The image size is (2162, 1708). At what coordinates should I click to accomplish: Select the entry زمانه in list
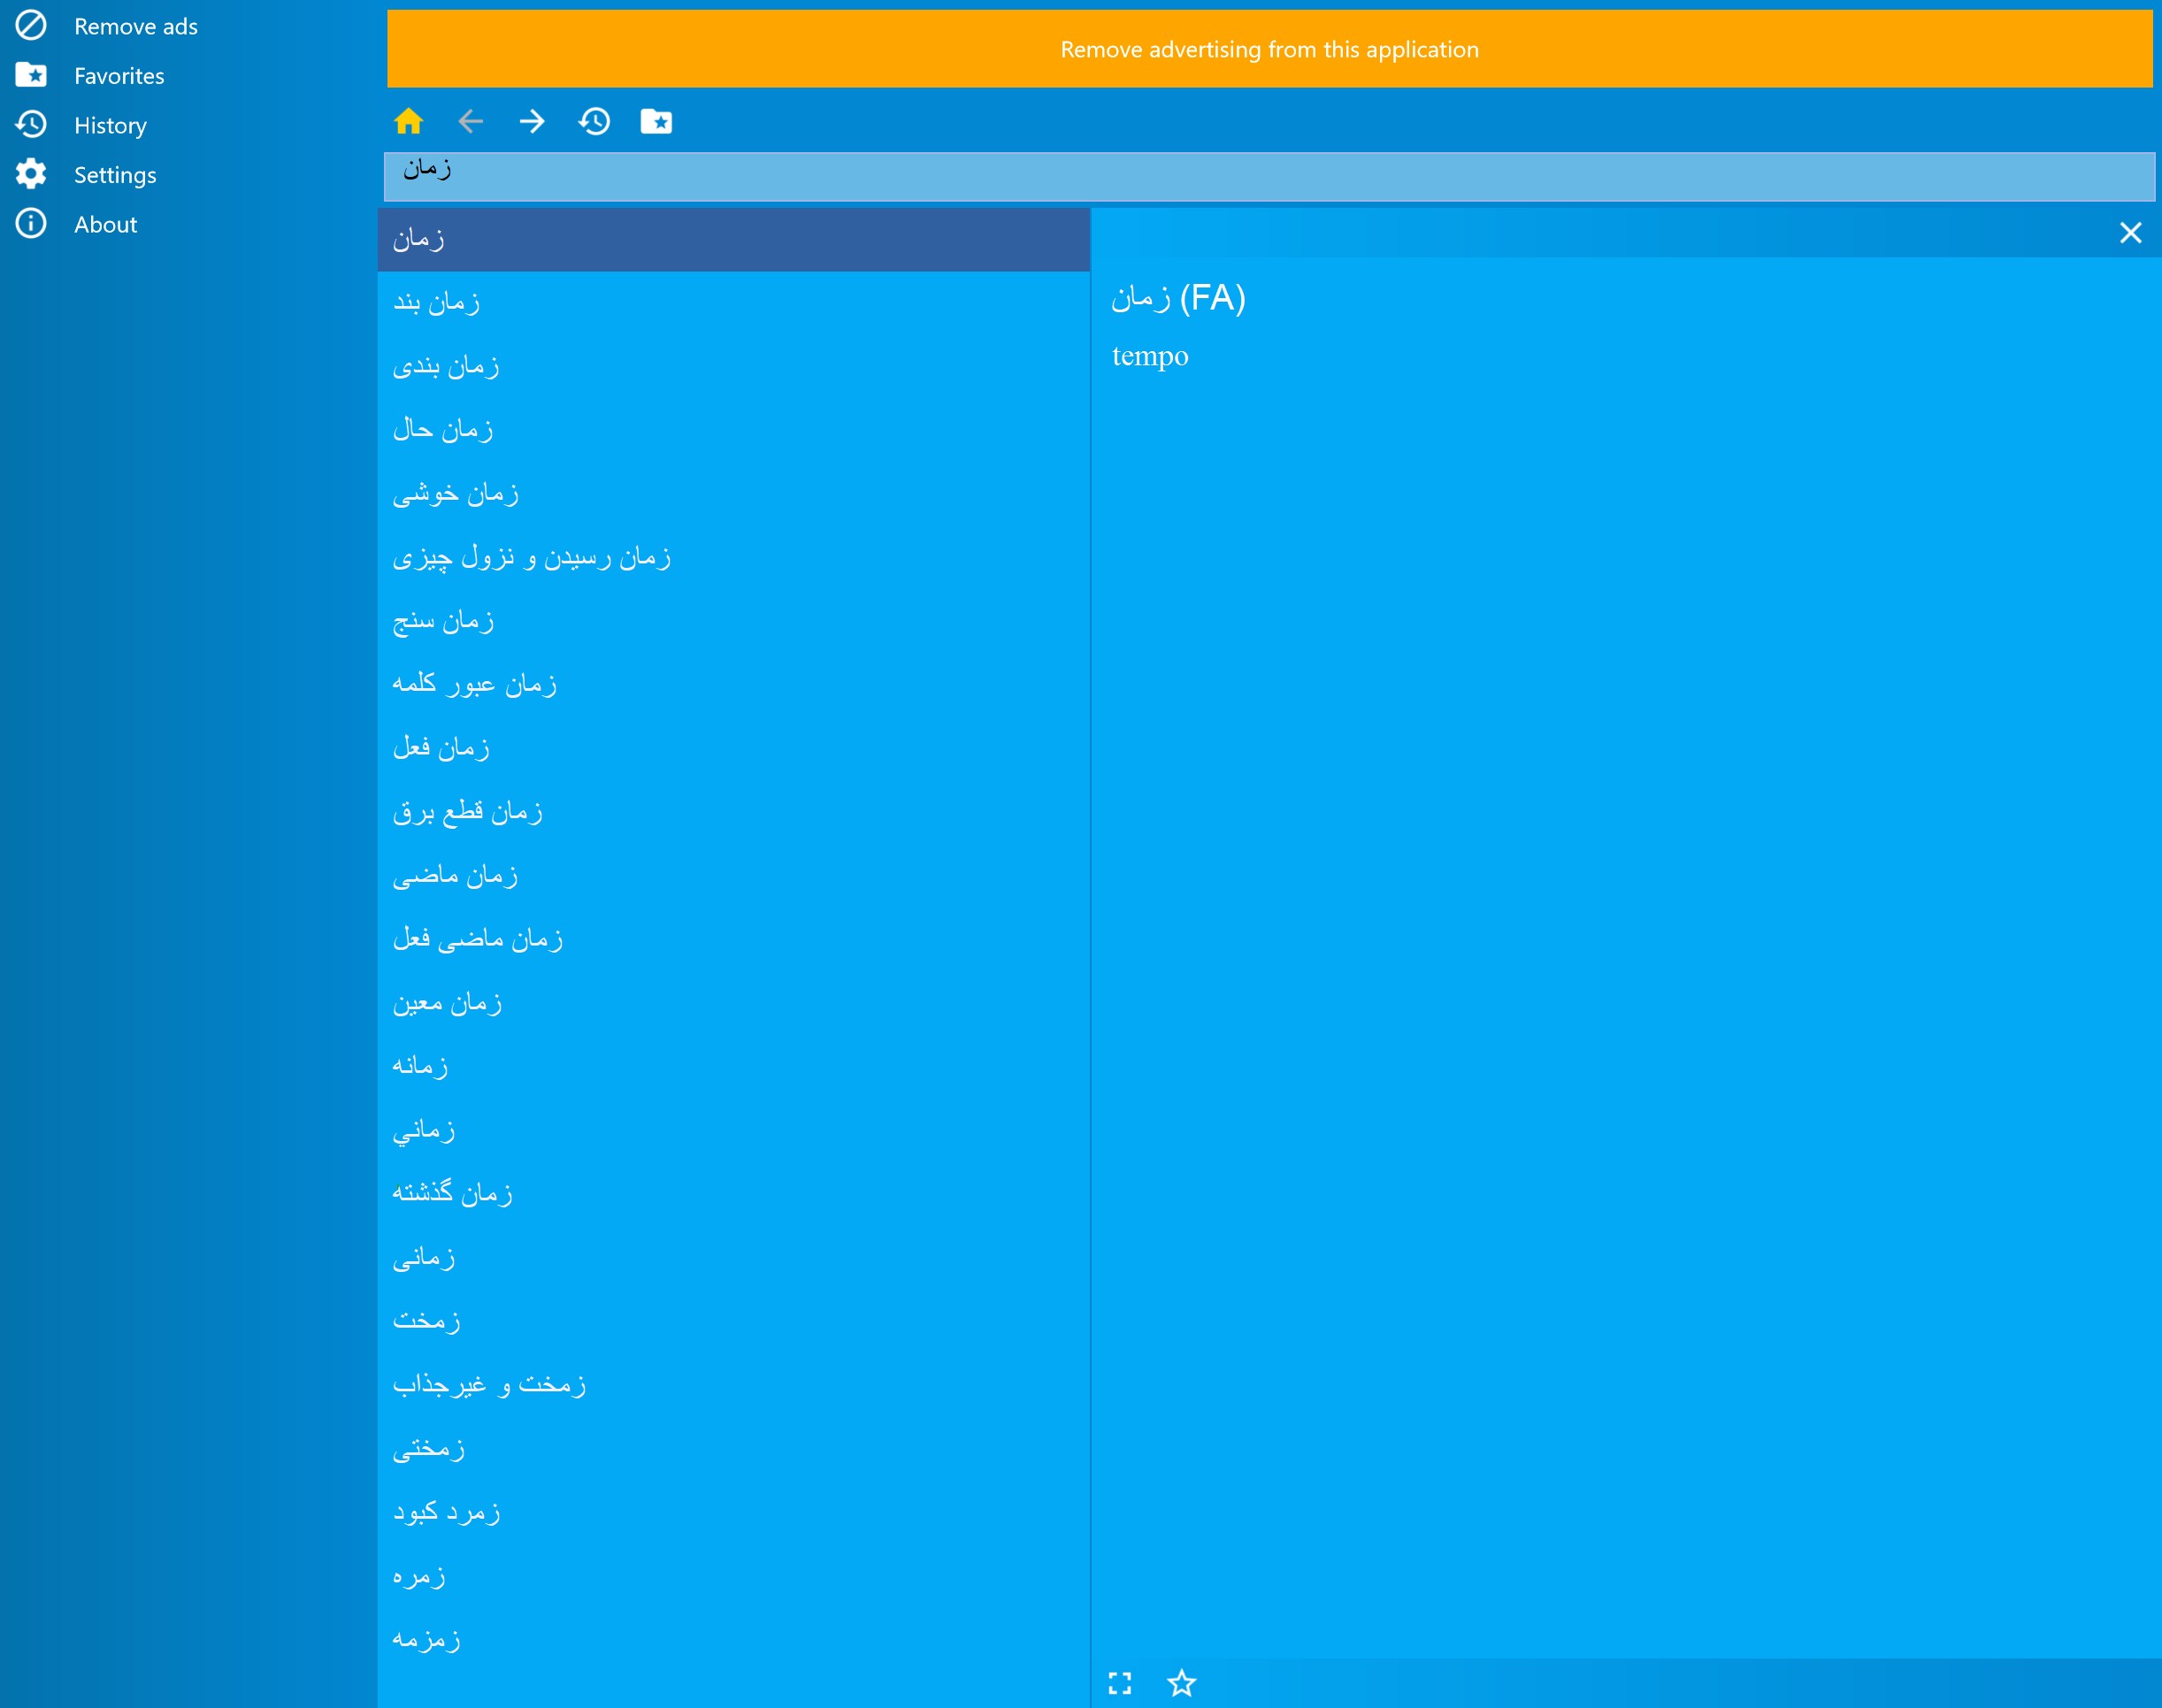pyautogui.click(x=420, y=1065)
